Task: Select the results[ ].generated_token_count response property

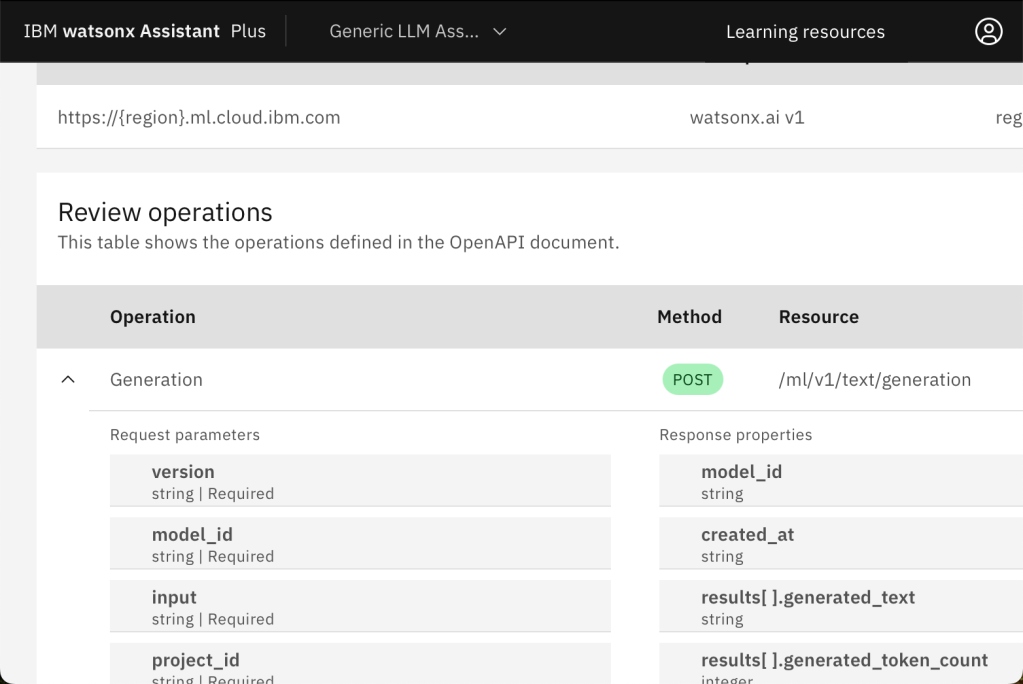Action: pyautogui.click(x=844, y=664)
